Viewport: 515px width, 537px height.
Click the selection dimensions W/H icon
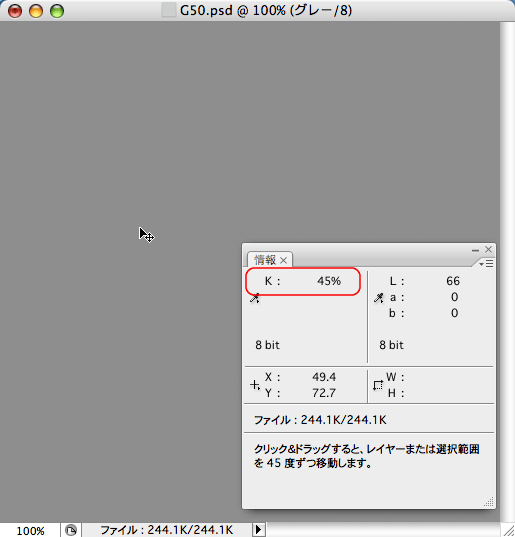(378, 385)
